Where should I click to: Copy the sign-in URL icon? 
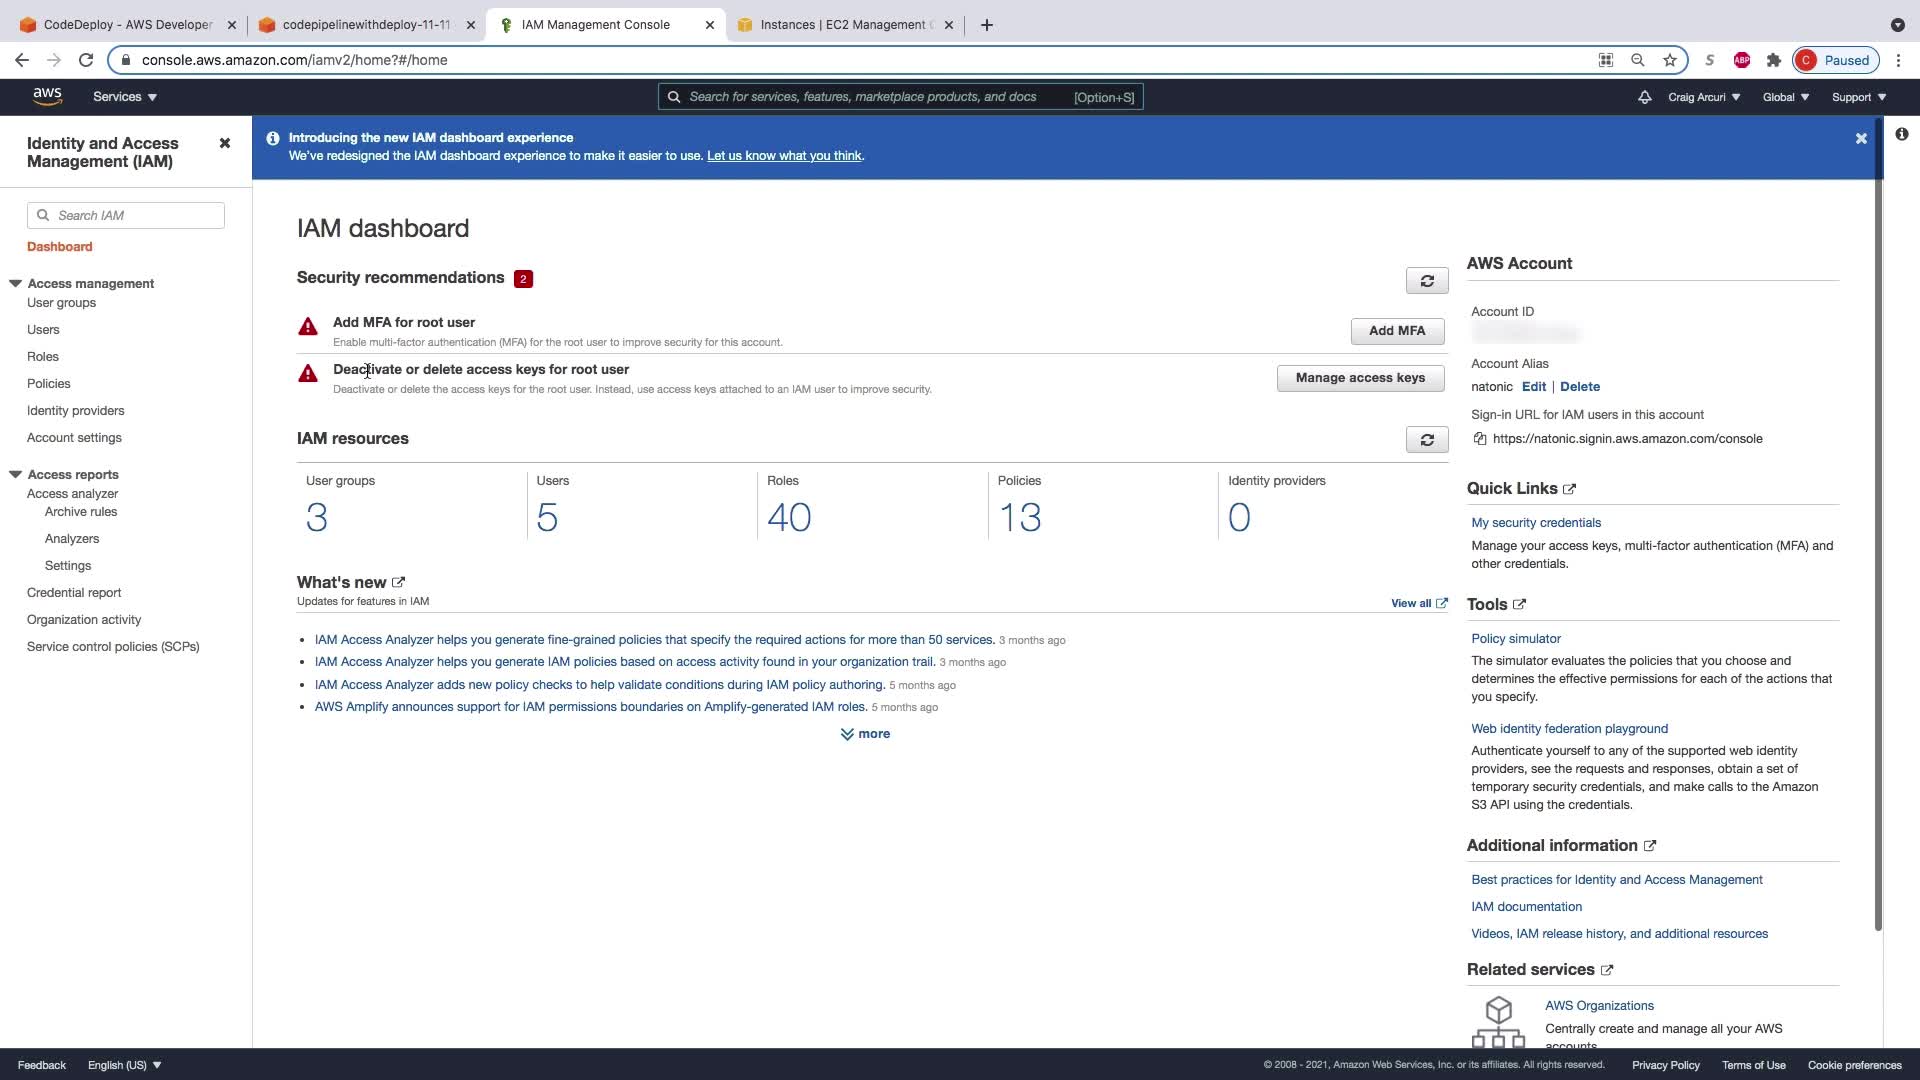1480,439
